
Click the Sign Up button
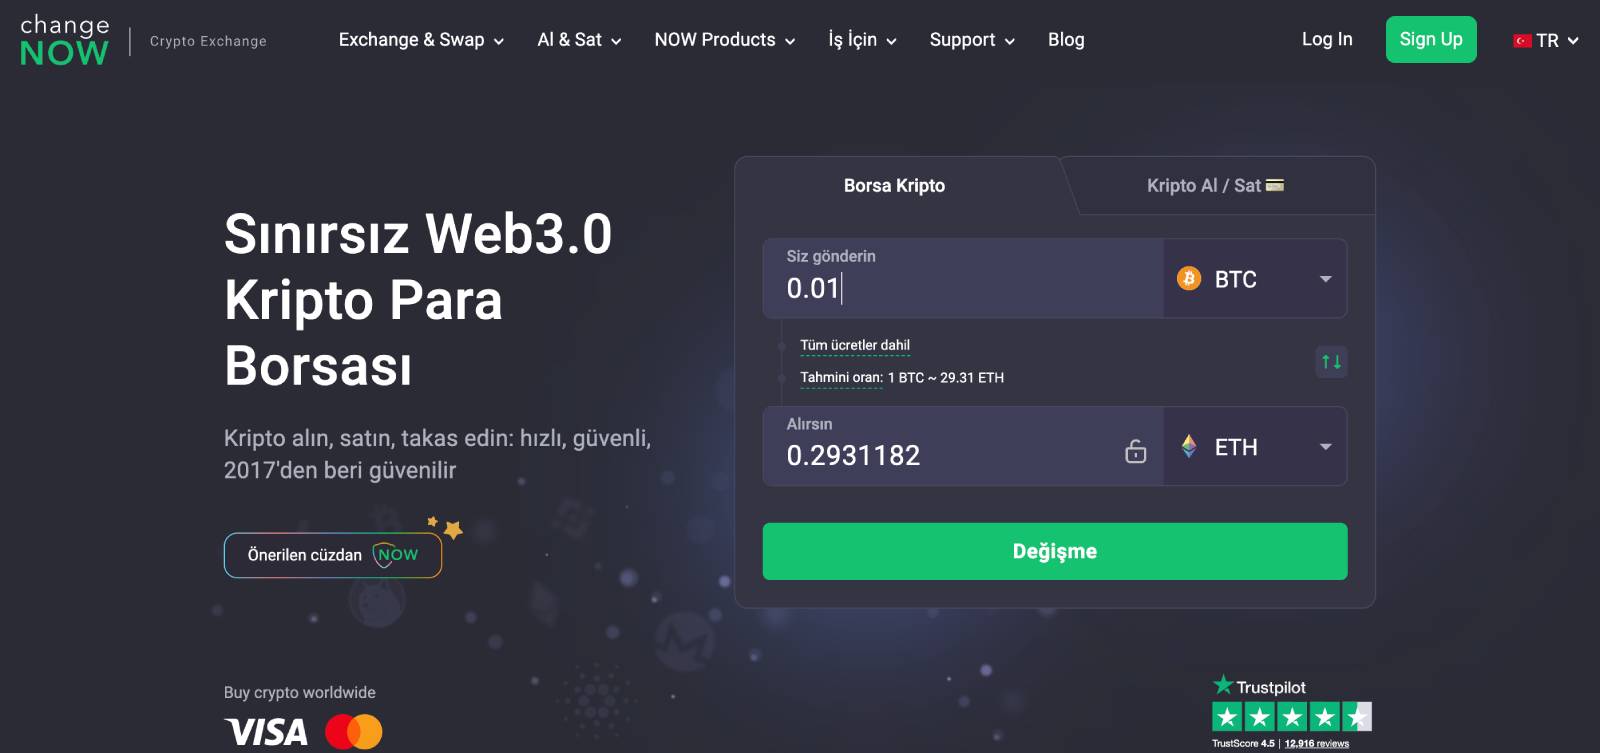tap(1431, 40)
